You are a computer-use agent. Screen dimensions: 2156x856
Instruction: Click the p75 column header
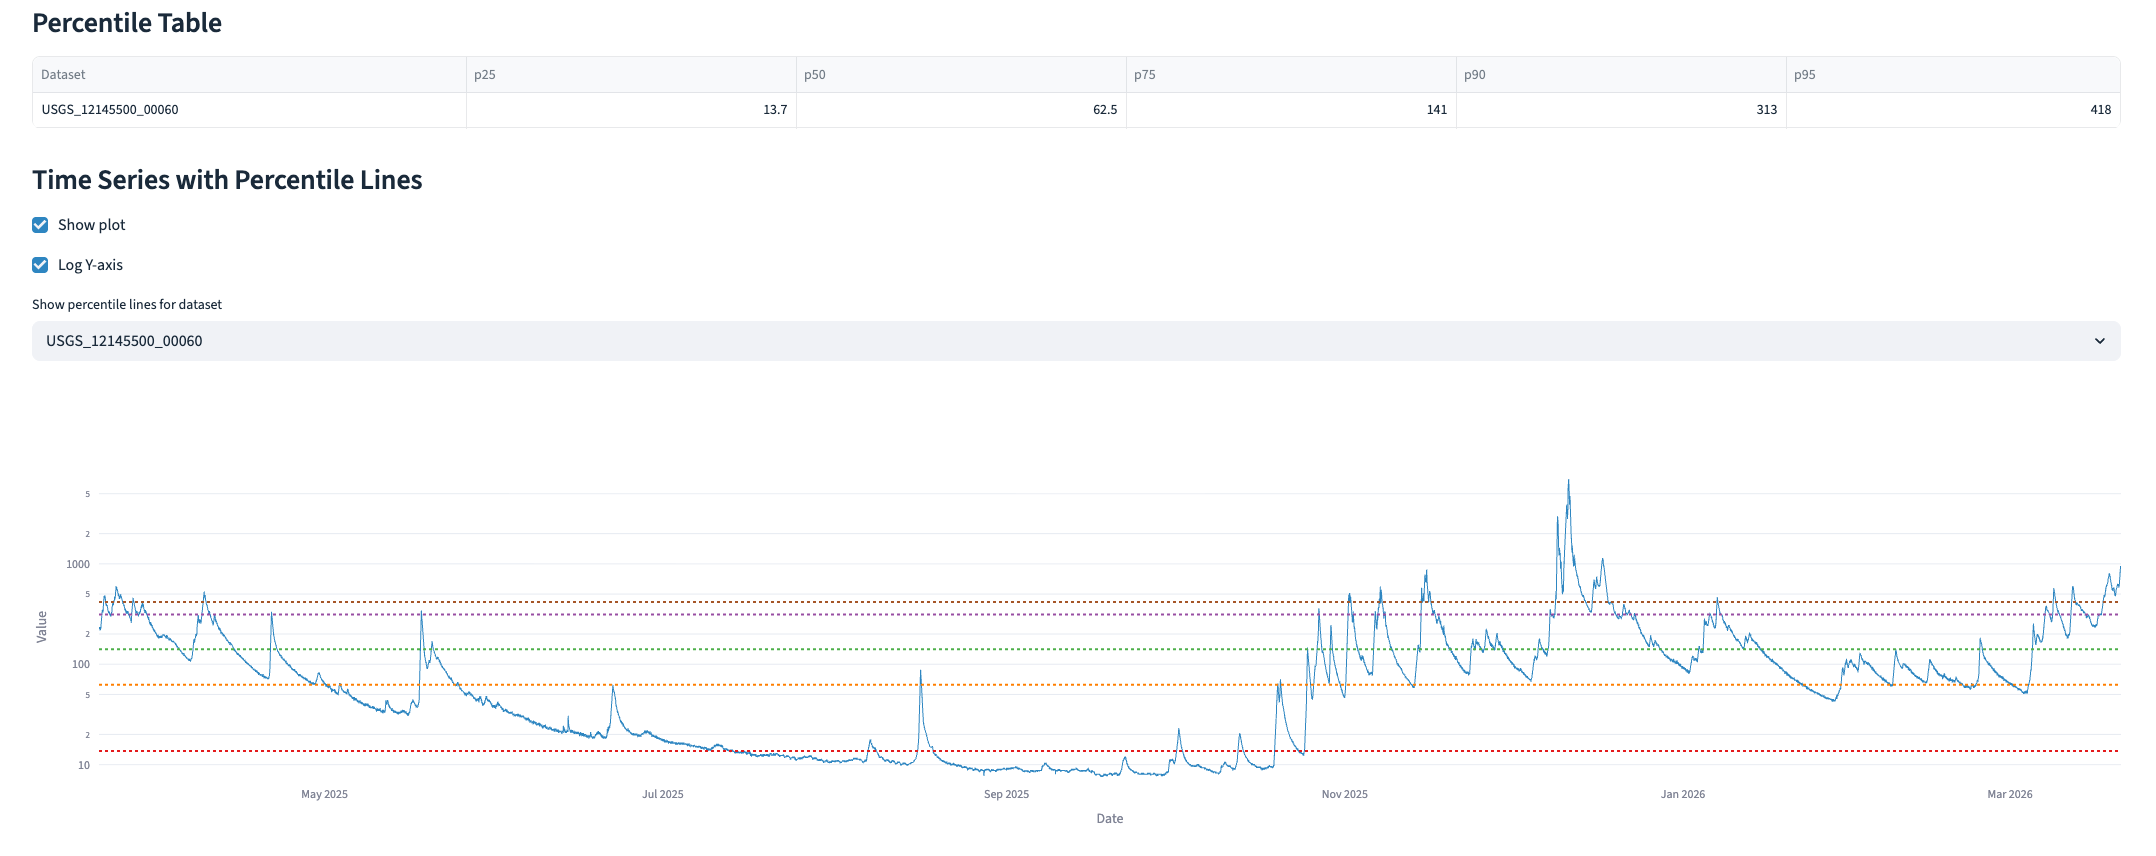point(1291,75)
